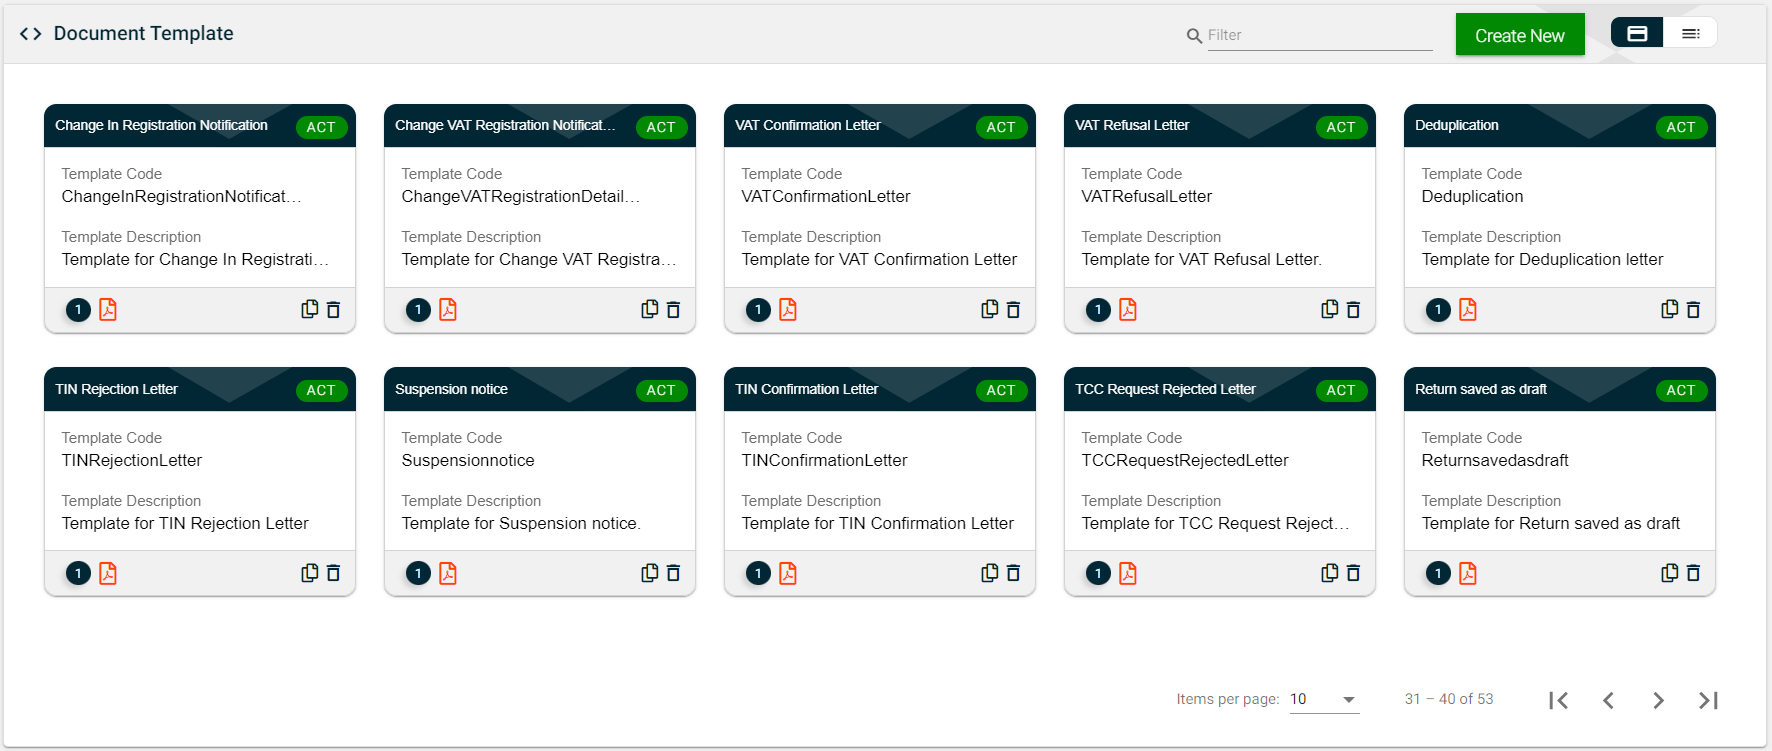Viewport: 1772px width, 751px height.
Task: Open the Items per page dropdown
Action: tap(1323, 699)
